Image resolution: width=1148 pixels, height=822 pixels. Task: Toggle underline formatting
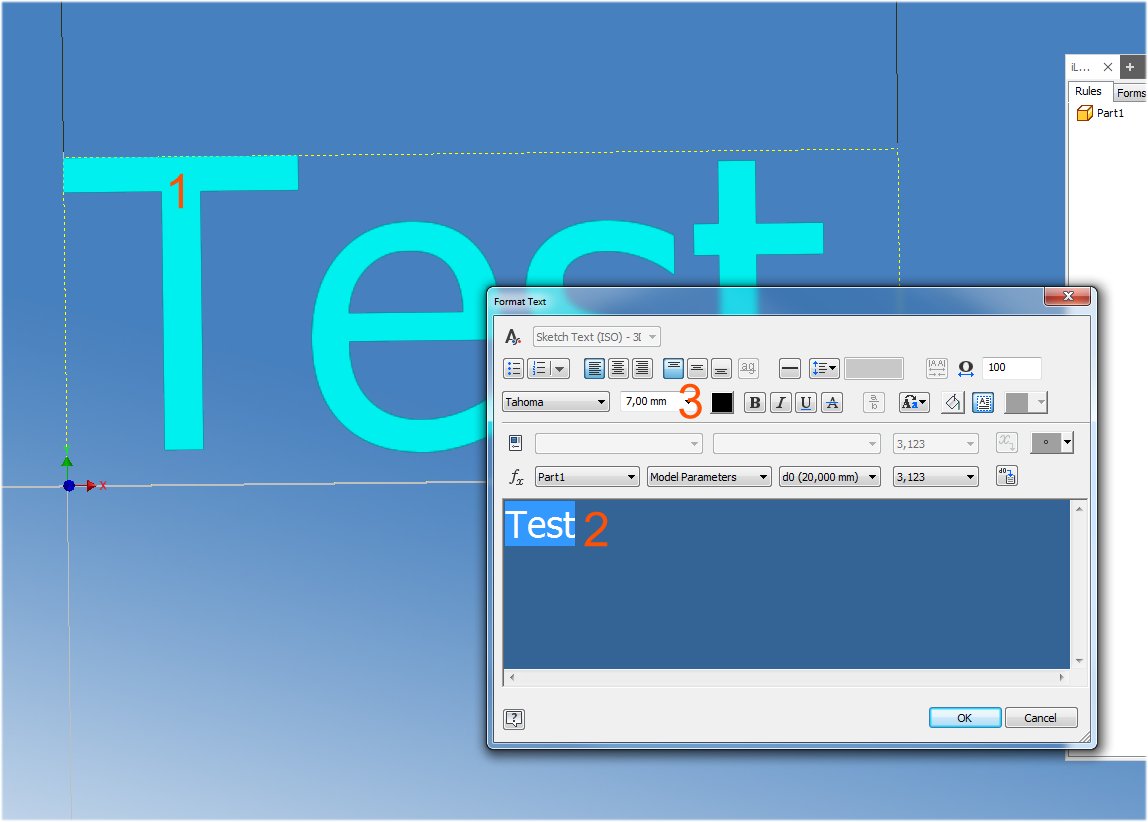804,402
